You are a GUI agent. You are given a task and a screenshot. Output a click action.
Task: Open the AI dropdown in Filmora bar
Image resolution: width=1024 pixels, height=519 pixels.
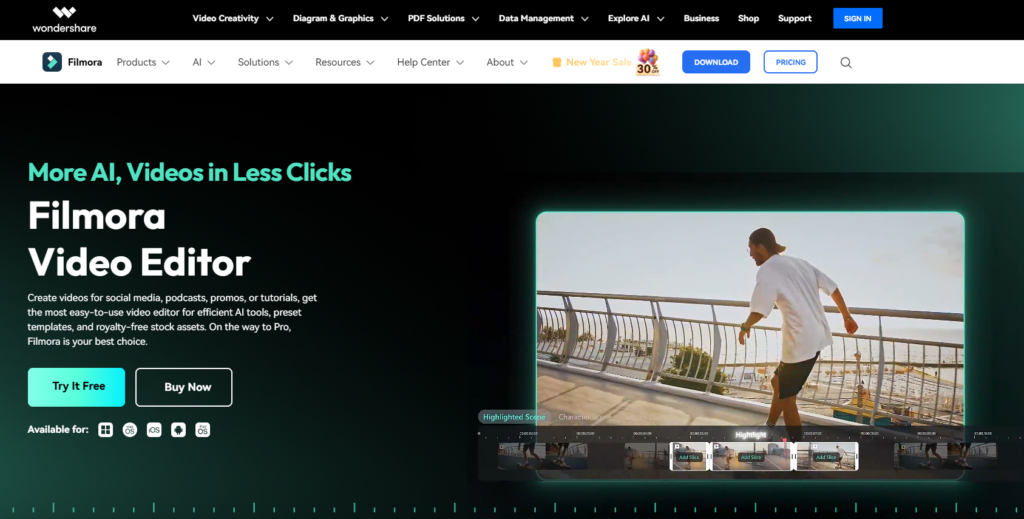204,62
